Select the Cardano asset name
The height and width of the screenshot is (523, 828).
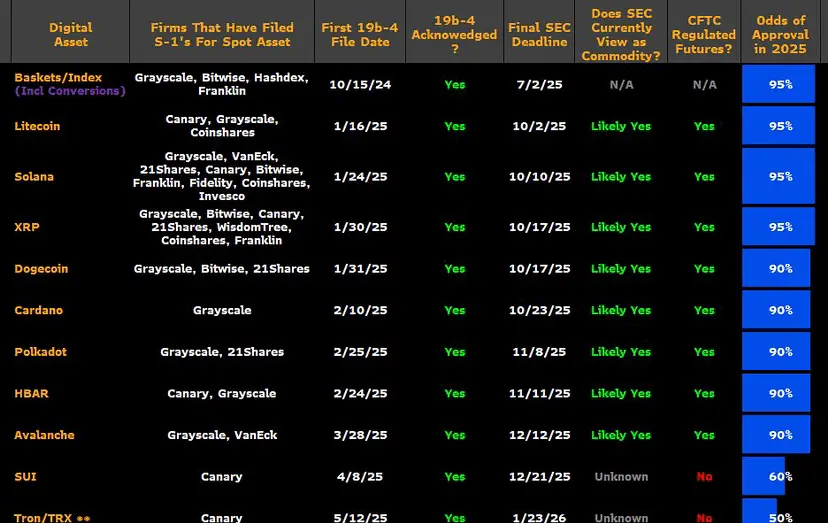[39, 310]
